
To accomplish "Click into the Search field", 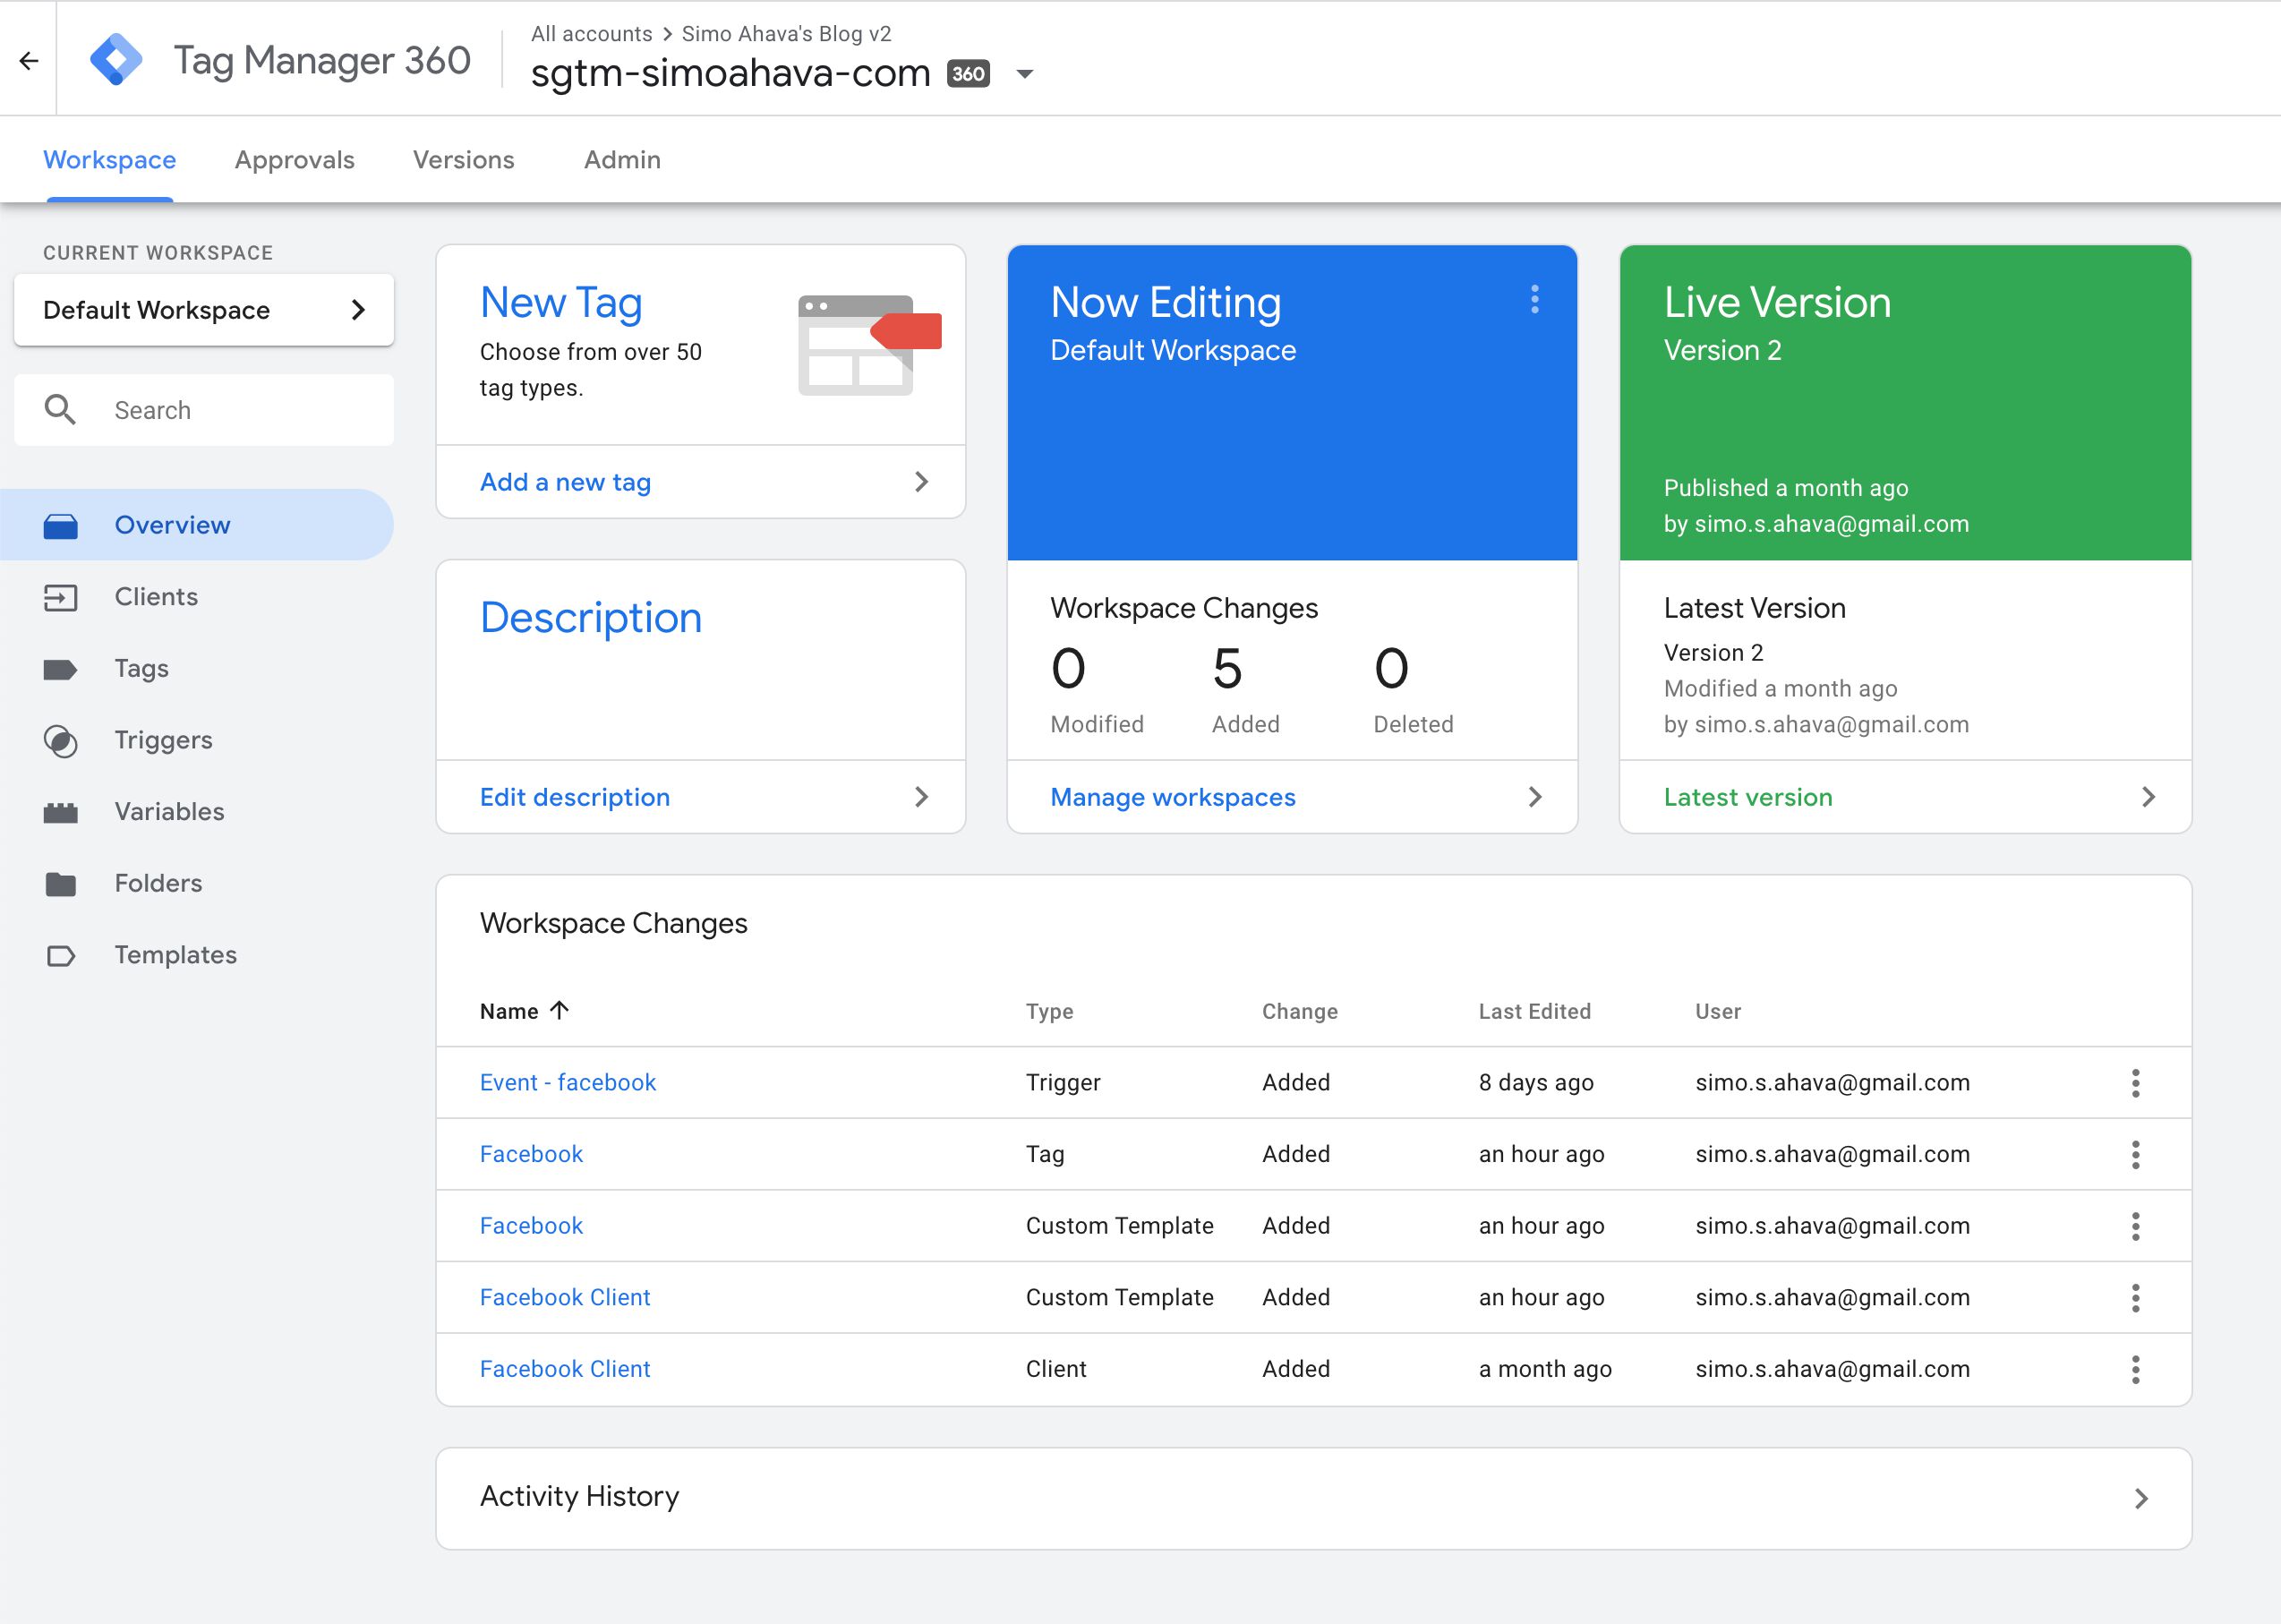I will 240,410.
